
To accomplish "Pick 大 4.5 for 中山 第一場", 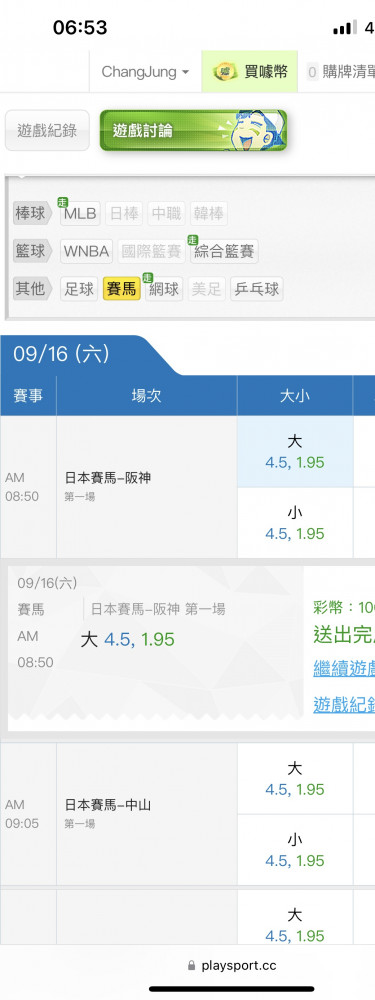I will click(295, 778).
